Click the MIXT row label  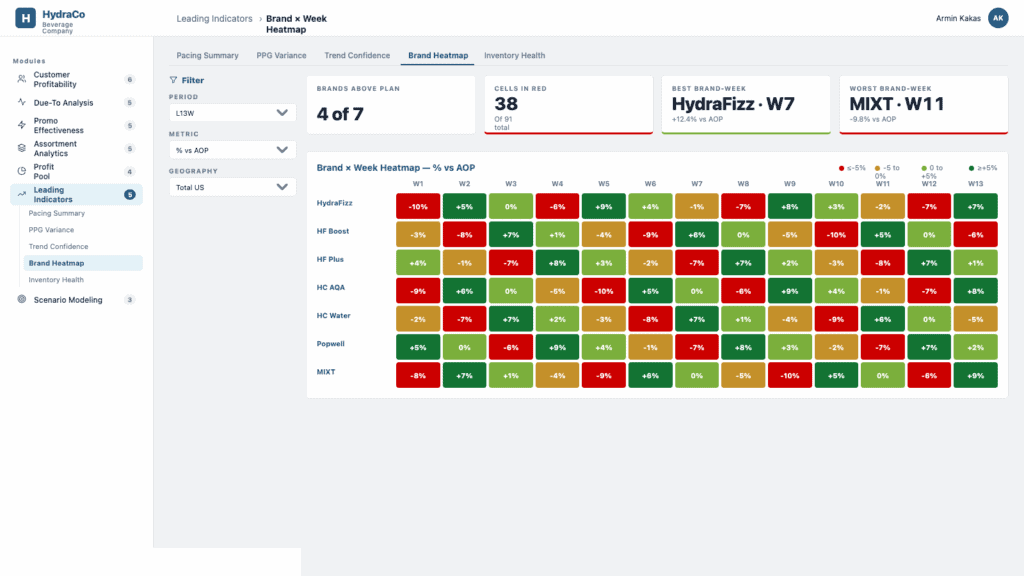(x=326, y=372)
